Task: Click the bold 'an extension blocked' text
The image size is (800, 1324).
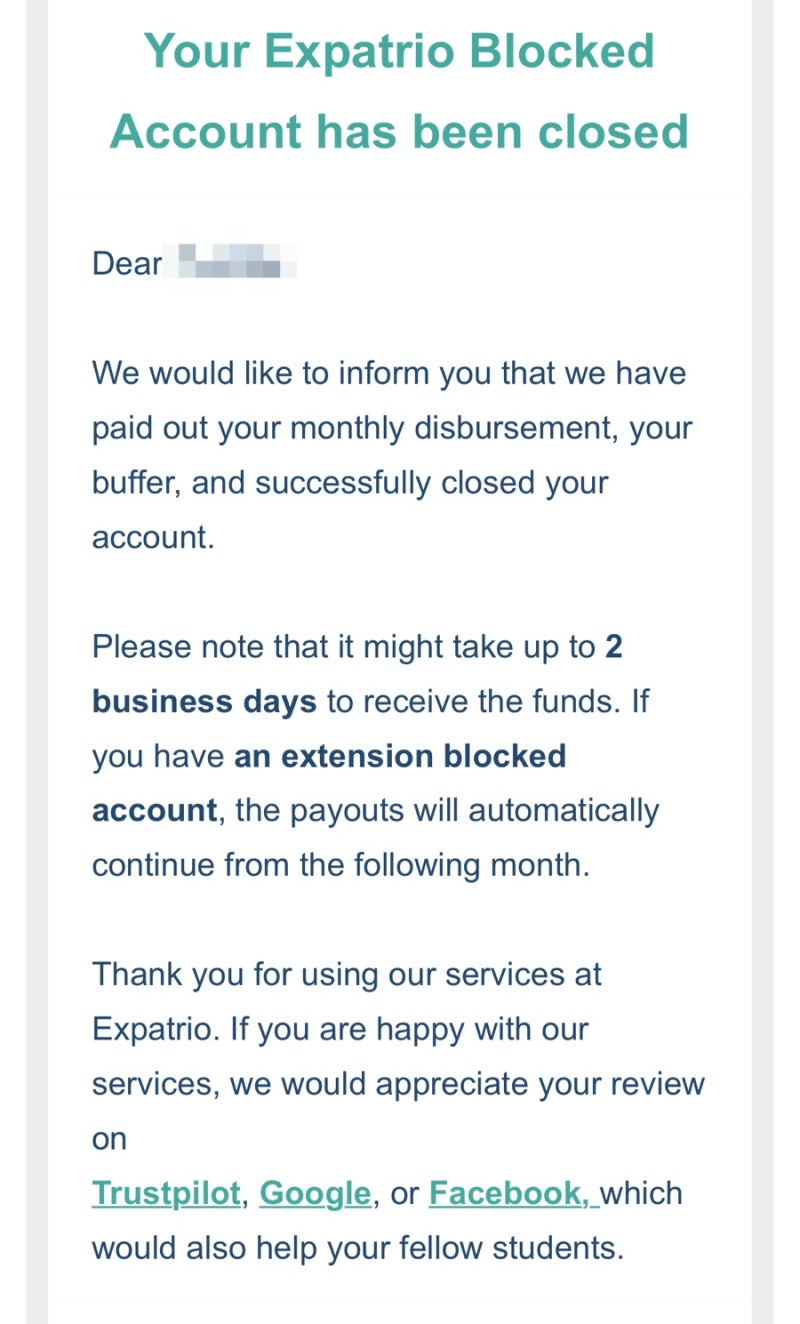Action: click(x=400, y=756)
